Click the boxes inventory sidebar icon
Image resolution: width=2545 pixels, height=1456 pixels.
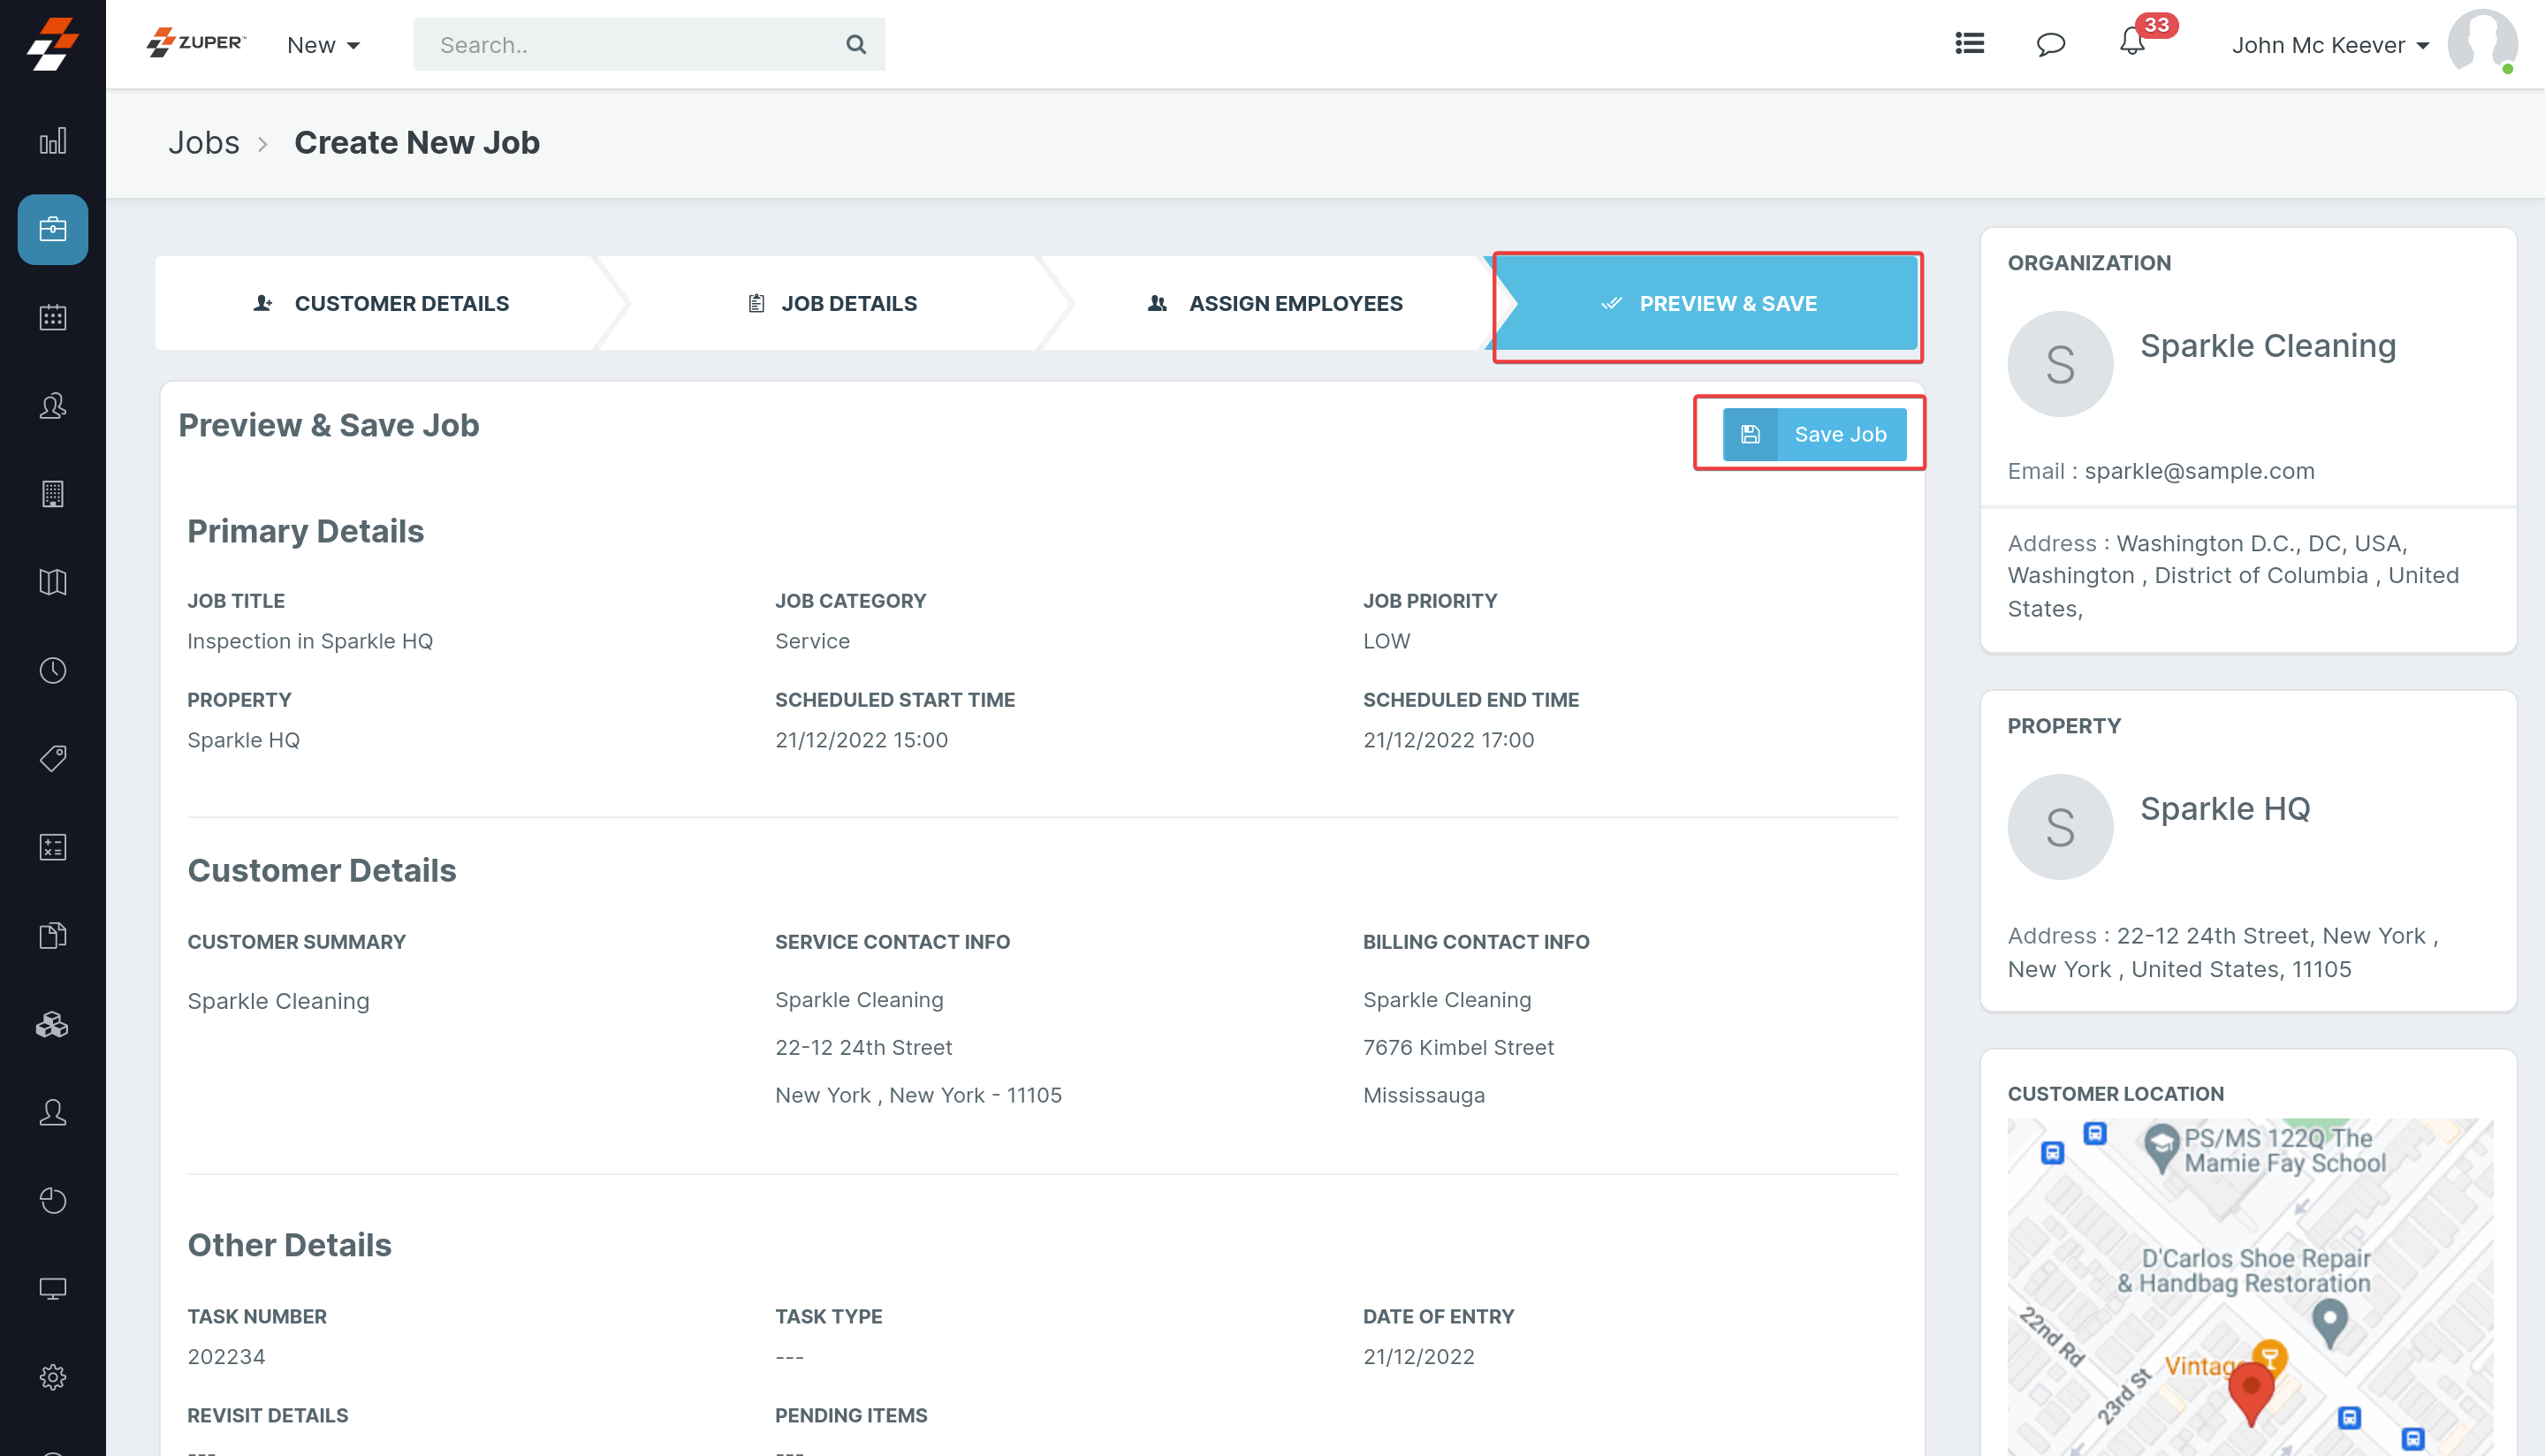(x=52, y=1024)
